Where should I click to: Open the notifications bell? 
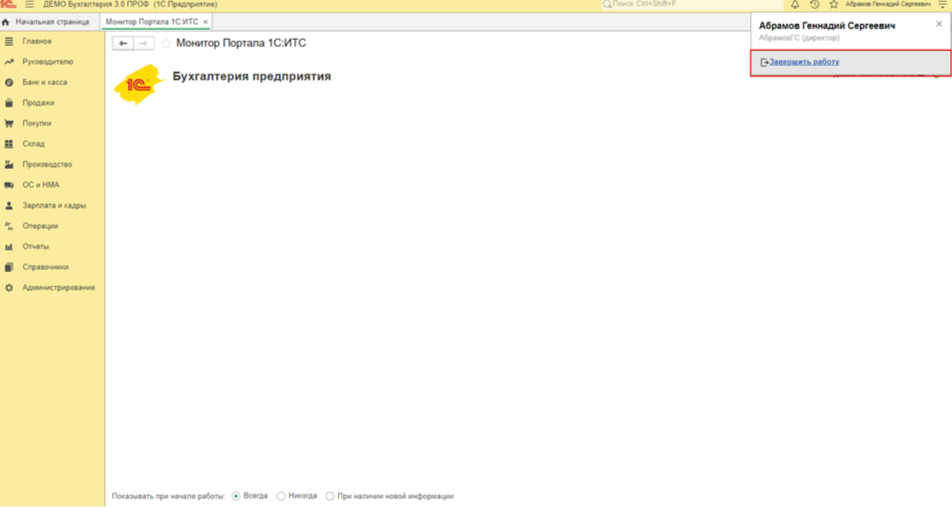point(795,4)
